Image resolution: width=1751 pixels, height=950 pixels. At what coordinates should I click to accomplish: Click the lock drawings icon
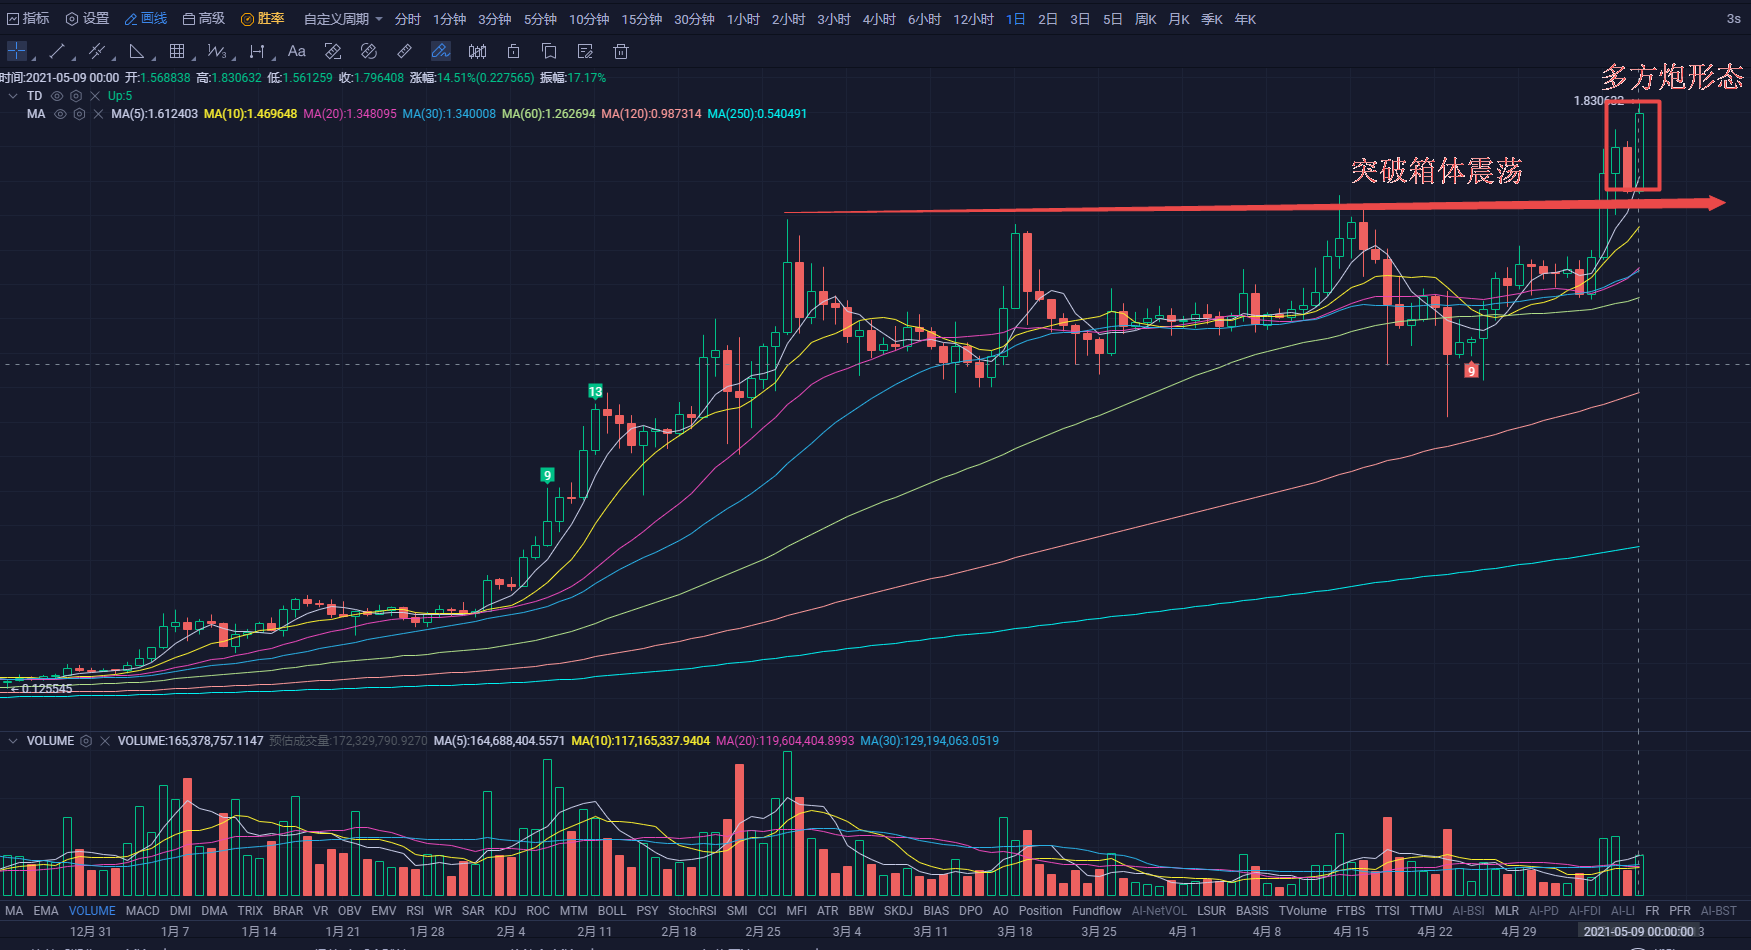513,51
